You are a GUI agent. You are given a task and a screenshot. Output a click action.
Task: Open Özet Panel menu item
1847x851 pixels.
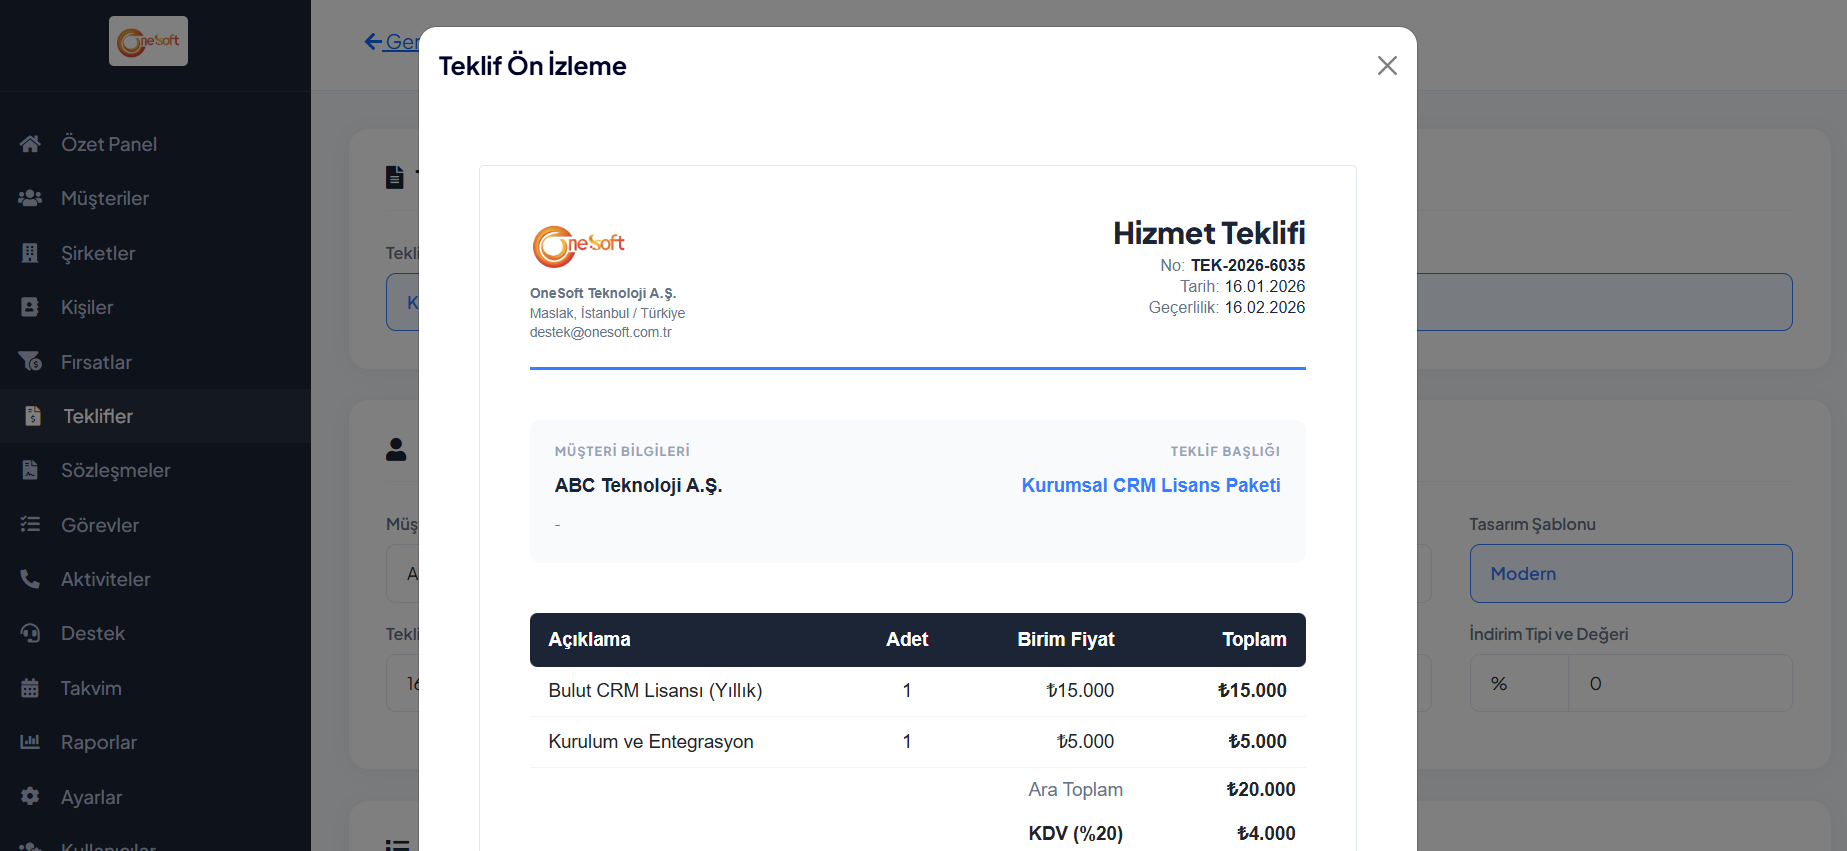click(155, 144)
